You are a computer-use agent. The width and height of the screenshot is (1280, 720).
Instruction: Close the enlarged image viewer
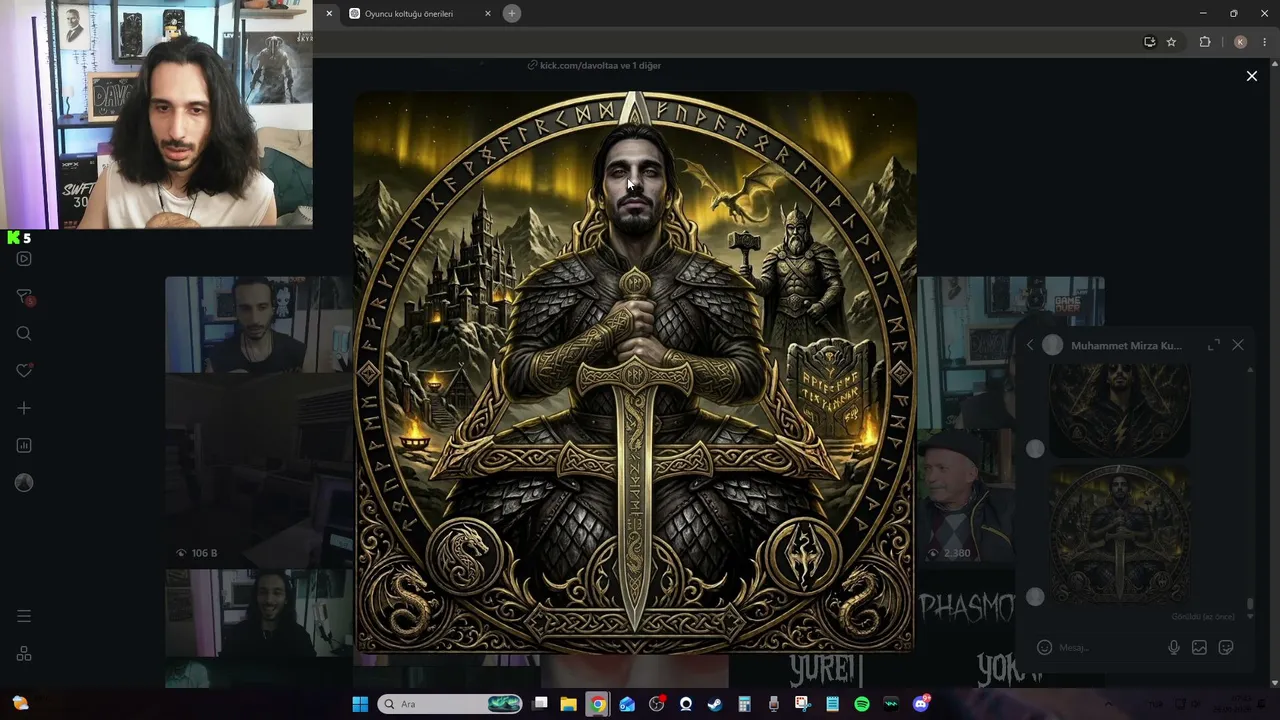1251,76
